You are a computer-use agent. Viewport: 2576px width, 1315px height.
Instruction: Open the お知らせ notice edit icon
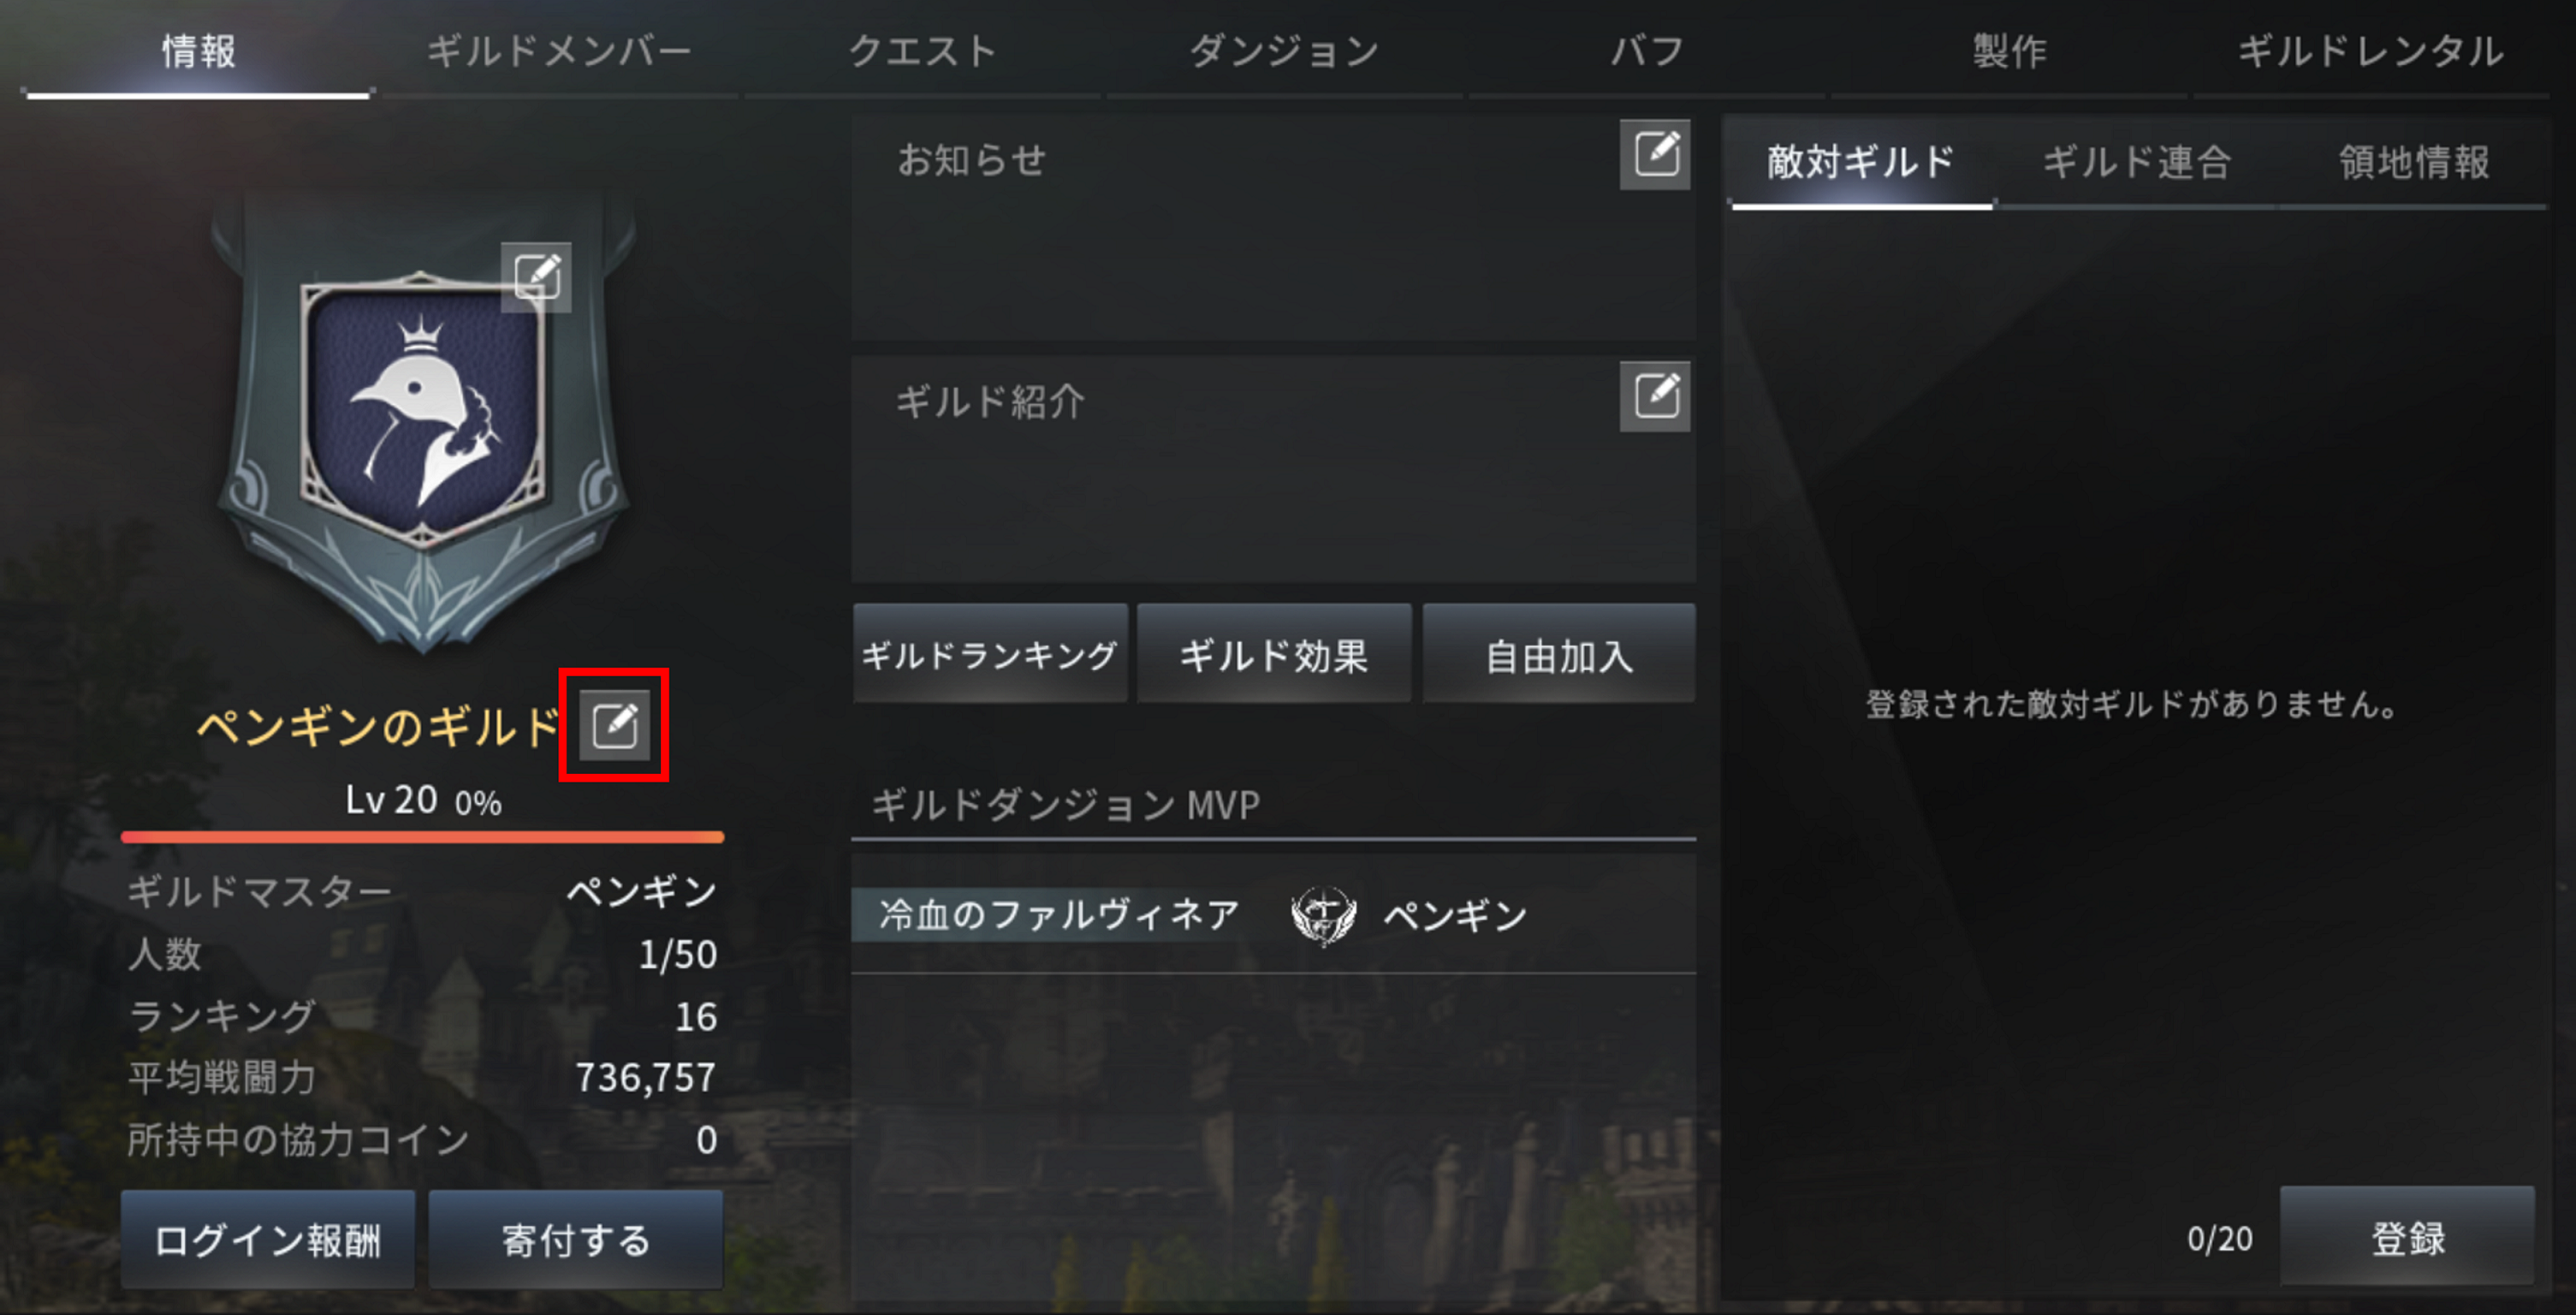click(1655, 154)
